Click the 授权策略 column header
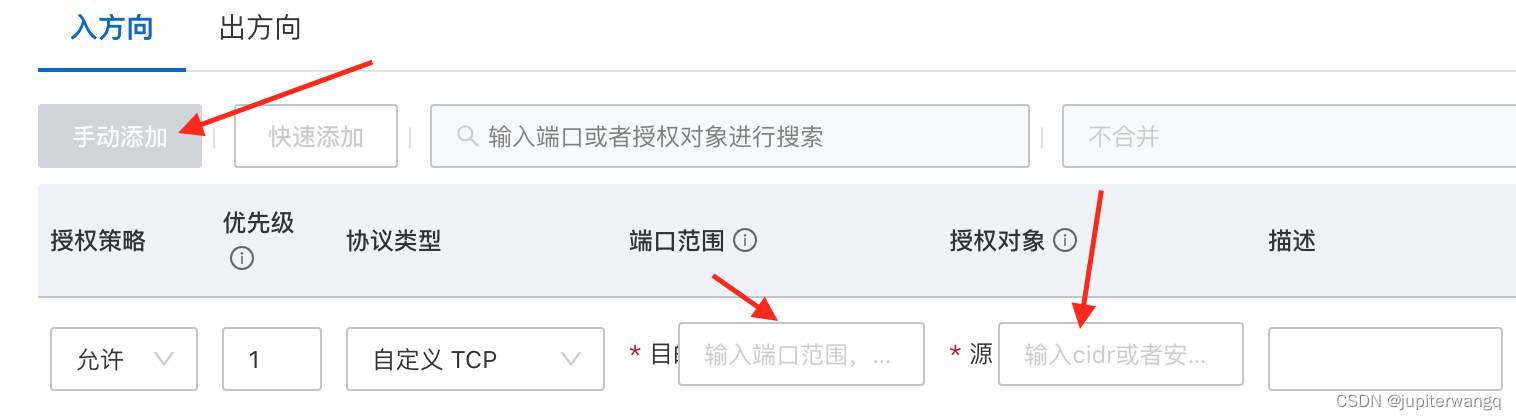This screenshot has height=420, width=1516. click(98, 240)
